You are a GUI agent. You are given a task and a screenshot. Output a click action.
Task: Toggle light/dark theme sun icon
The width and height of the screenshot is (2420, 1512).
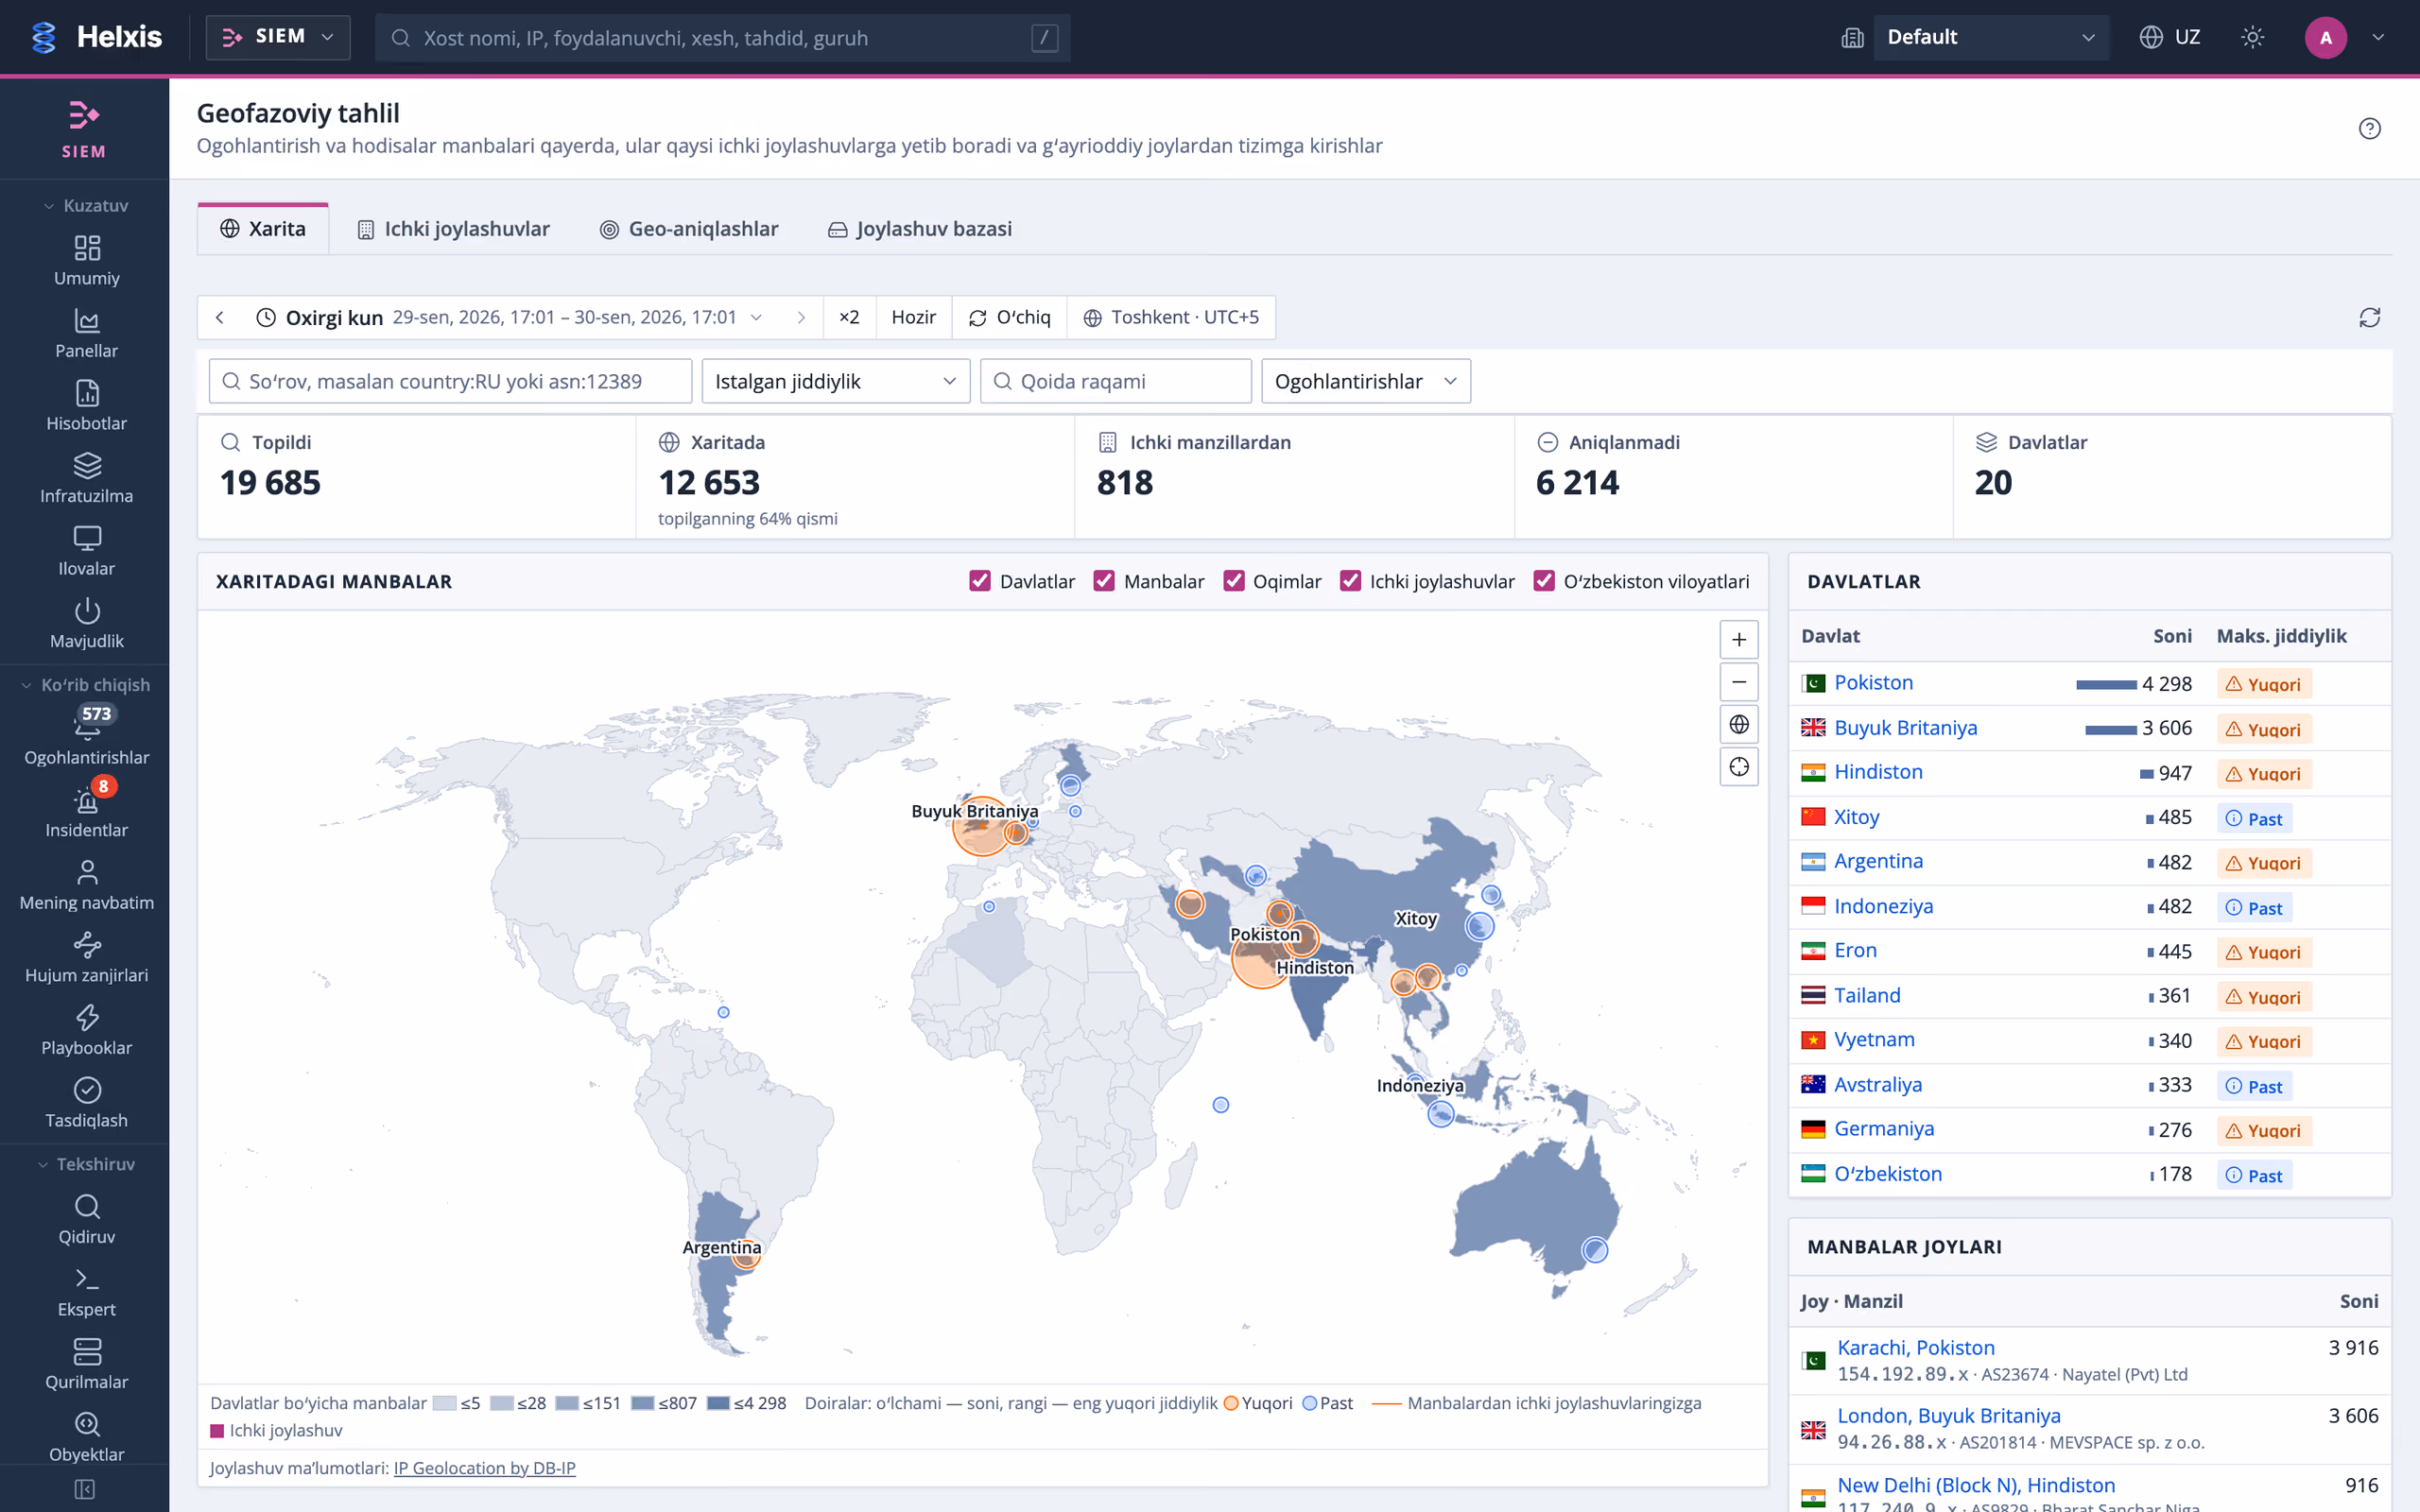click(x=2252, y=37)
